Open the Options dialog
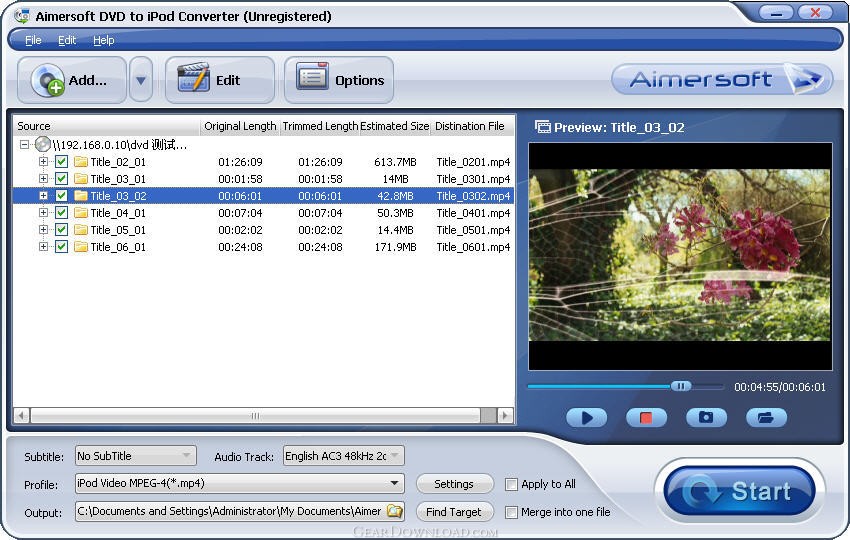The width and height of the screenshot is (850, 540). coord(339,80)
